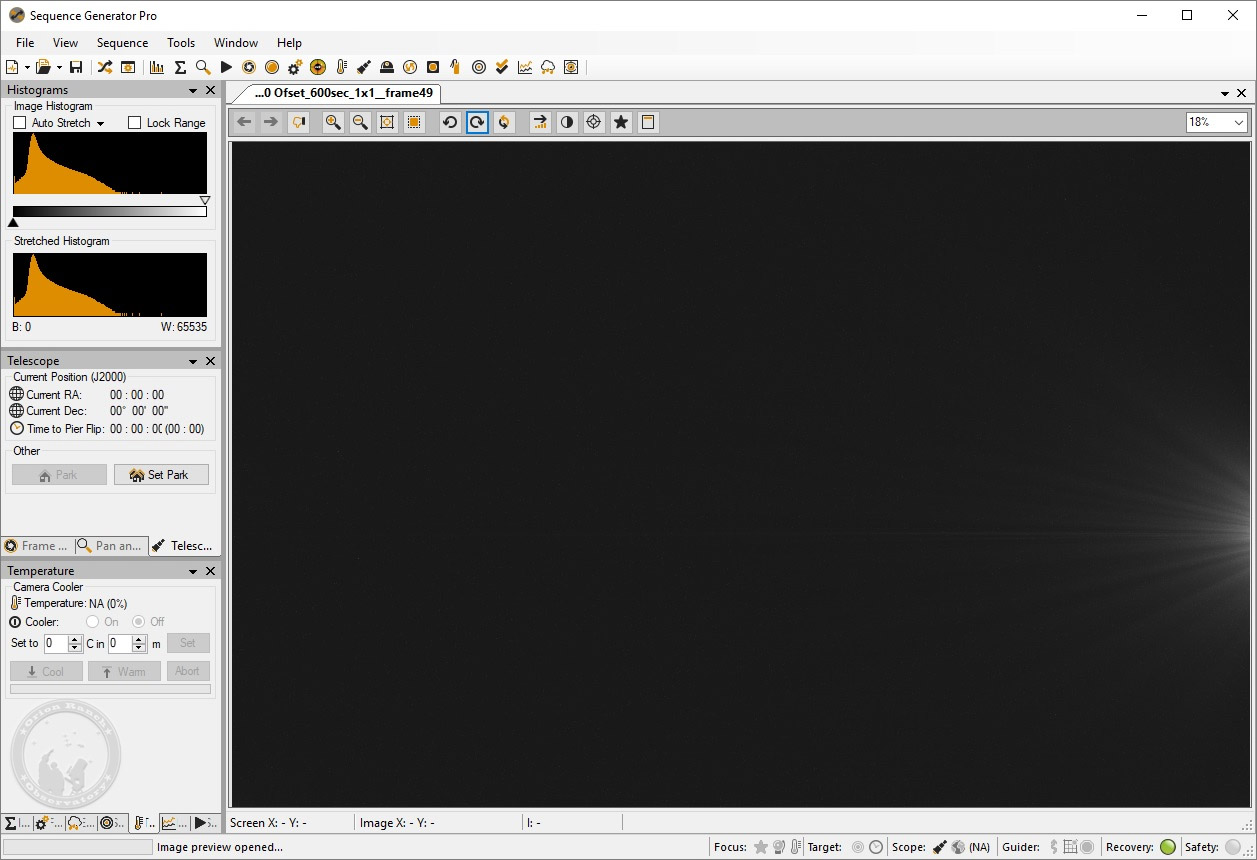The width and height of the screenshot is (1257, 860).
Task: Open the image zoom percentage dropdown
Action: (x=1217, y=122)
